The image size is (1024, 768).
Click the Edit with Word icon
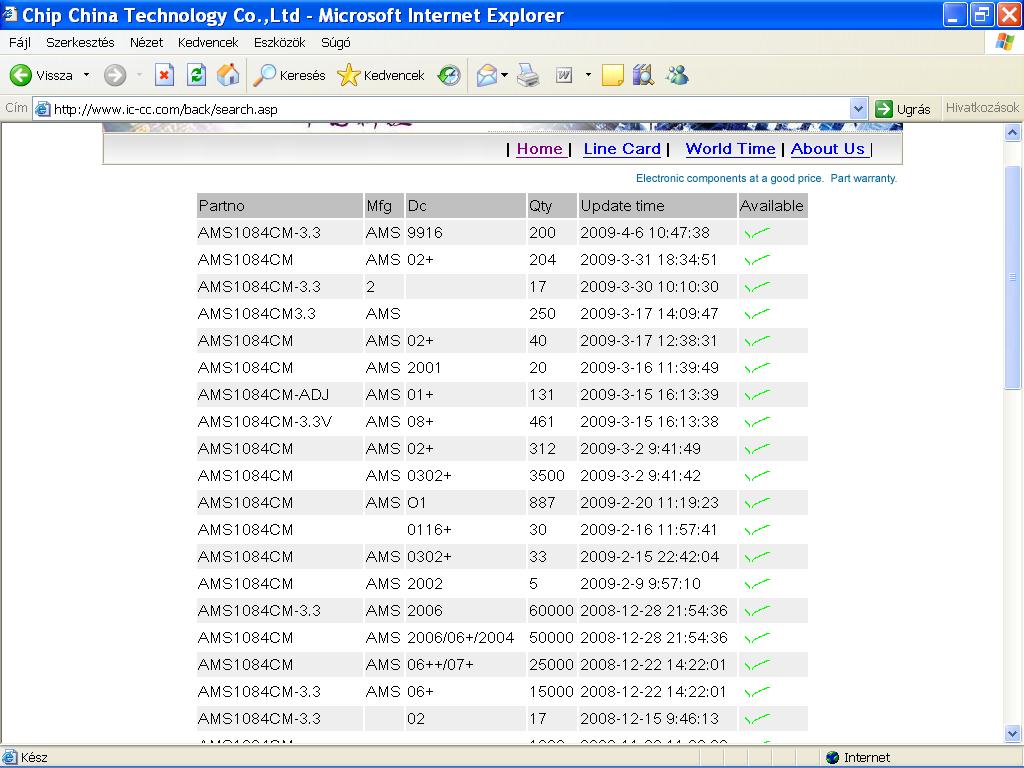click(564, 75)
